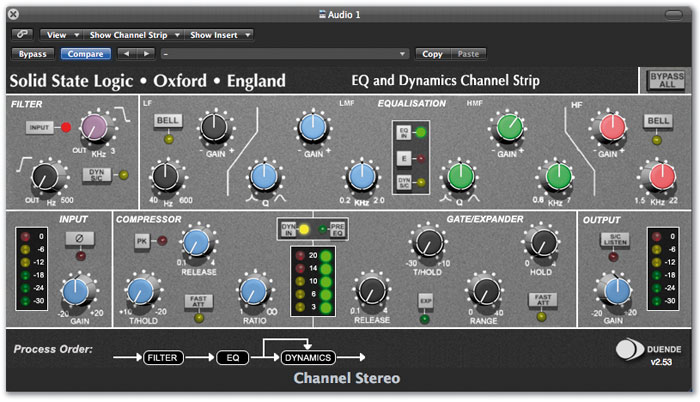
Task: Click the compressor RATIO knob
Action: coord(254,291)
